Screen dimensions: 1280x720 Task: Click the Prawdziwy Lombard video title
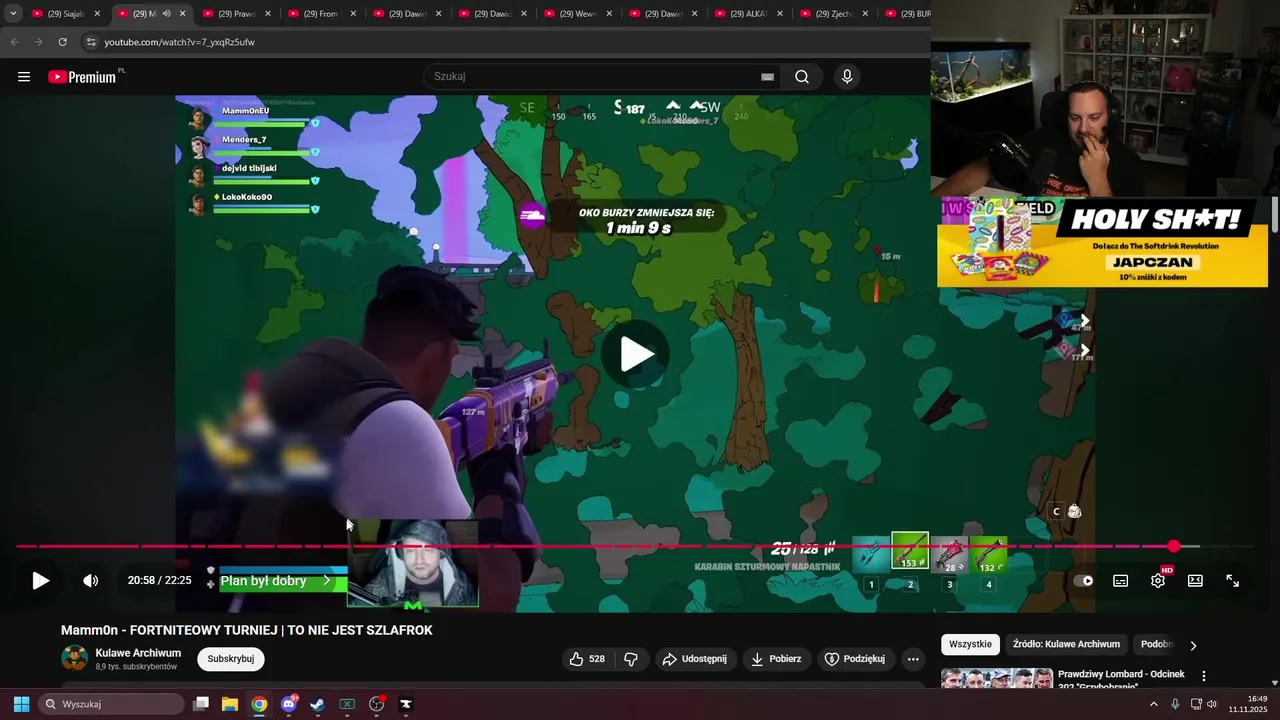[x=1121, y=679]
